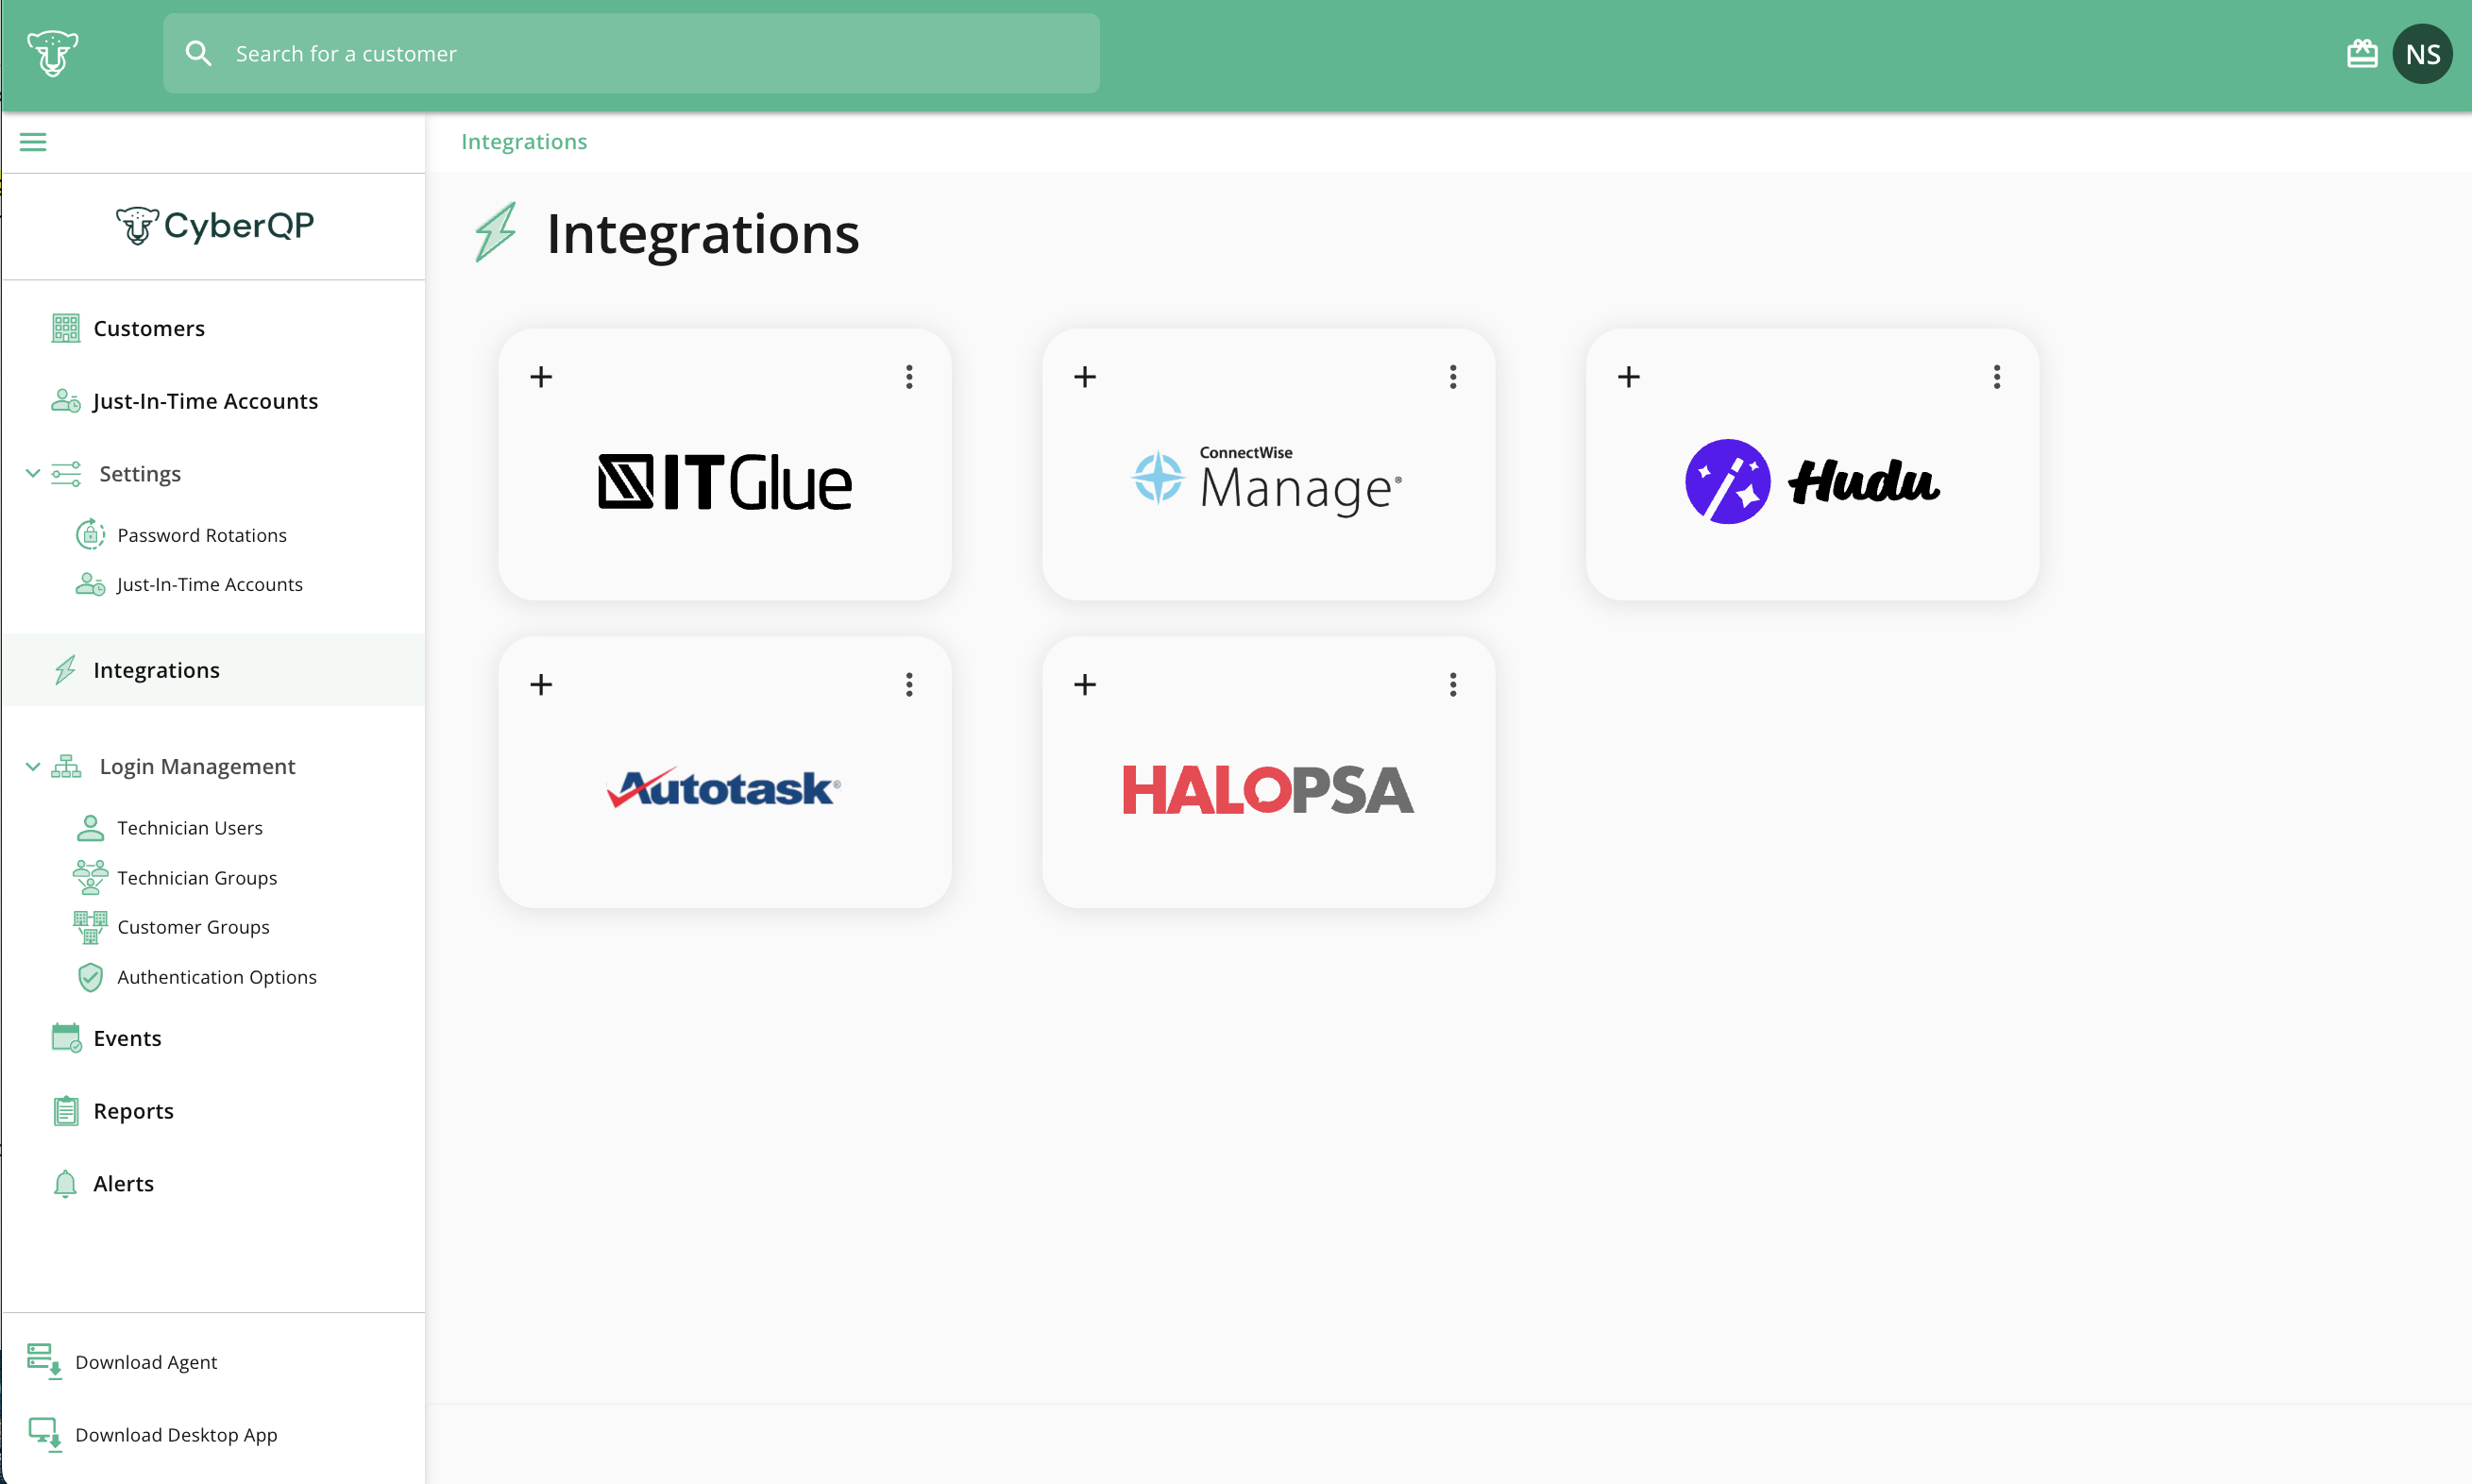Click the CyberQP panda logo in header

(x=52, y=53)
